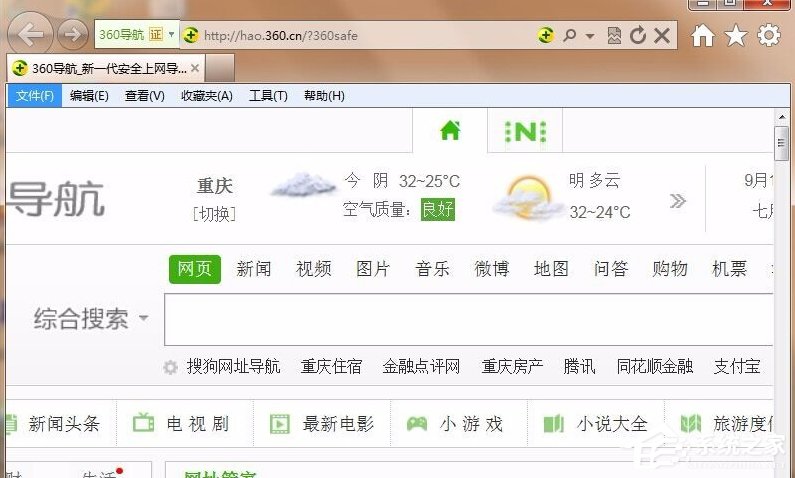This screenshot has height=478, width=795.
Task: Select the 新闻 search category tab
Action: coord(253,269)
